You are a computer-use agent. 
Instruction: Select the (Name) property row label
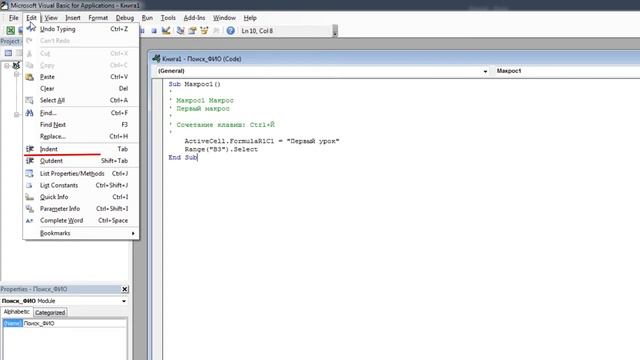tap(13, 323)
